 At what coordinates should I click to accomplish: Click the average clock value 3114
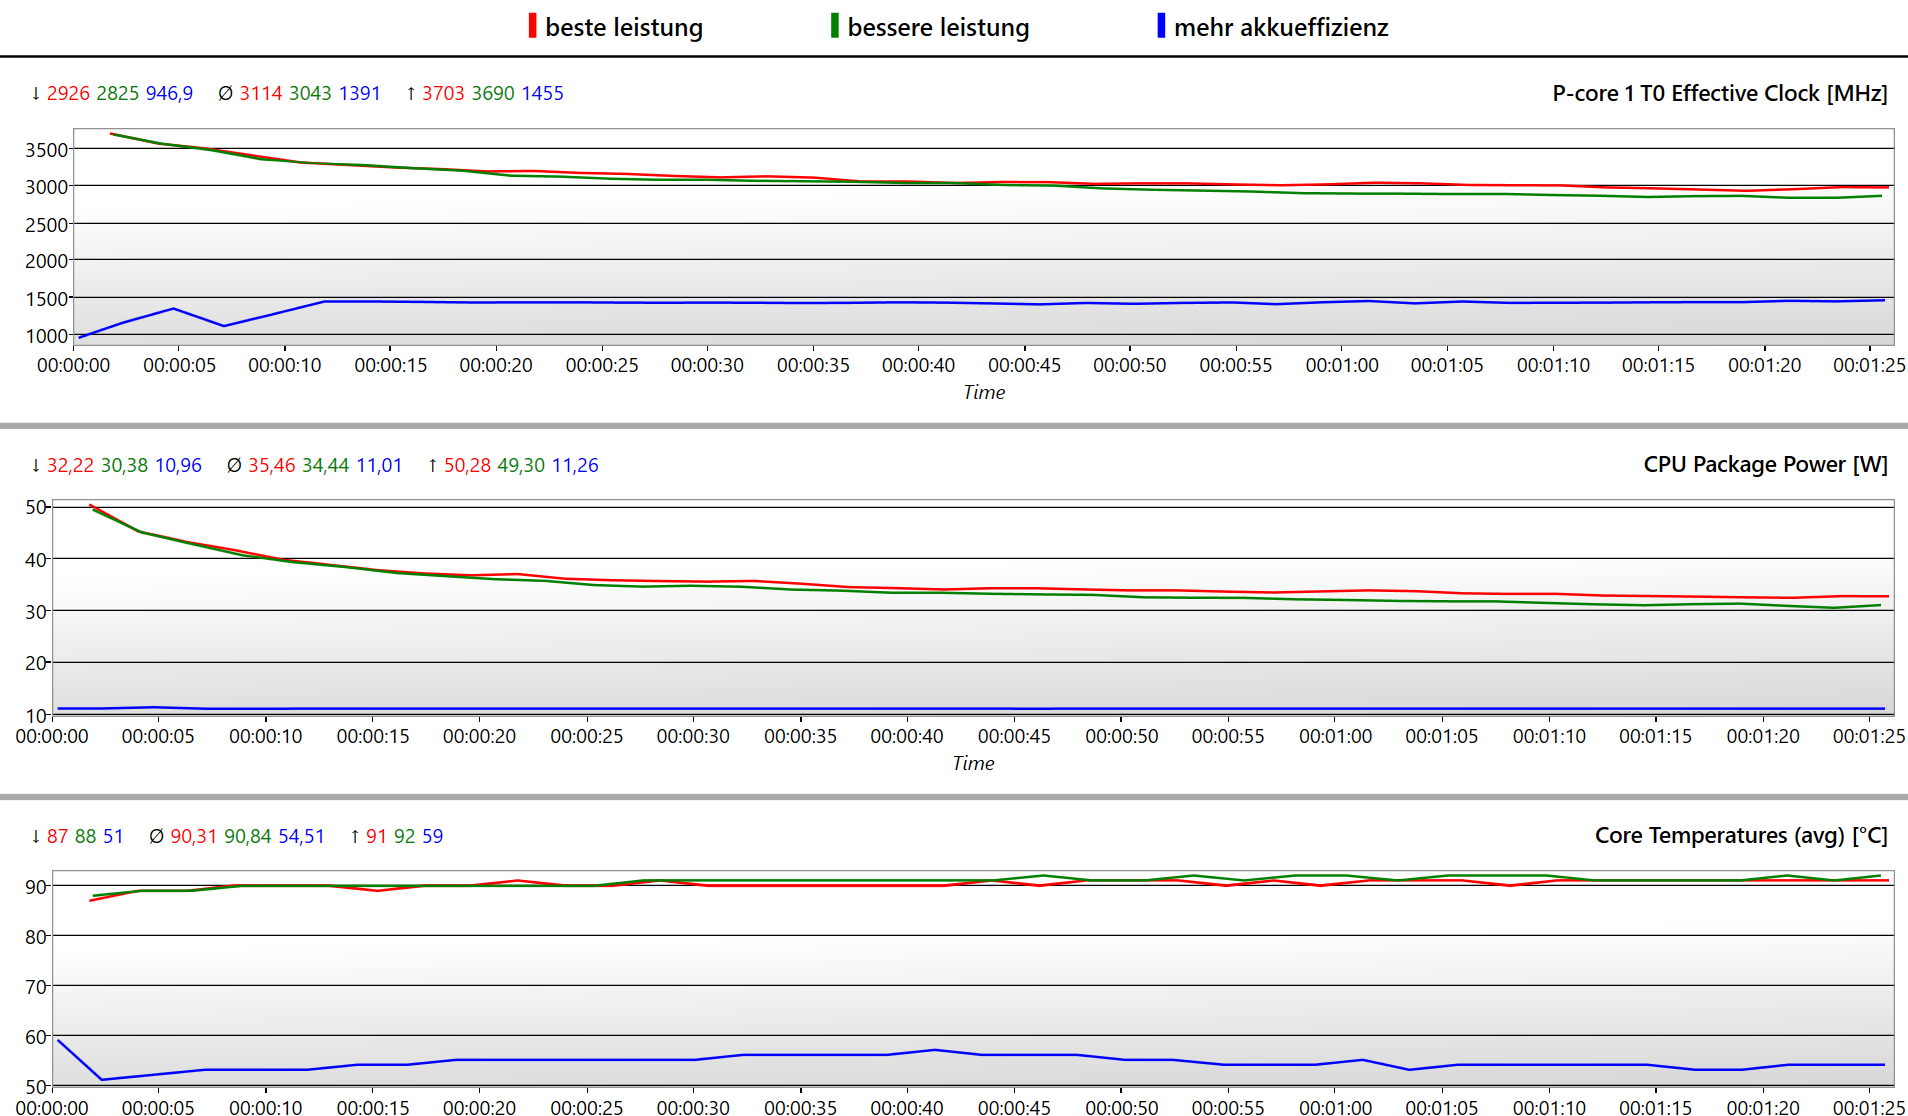tap(260, 93)
